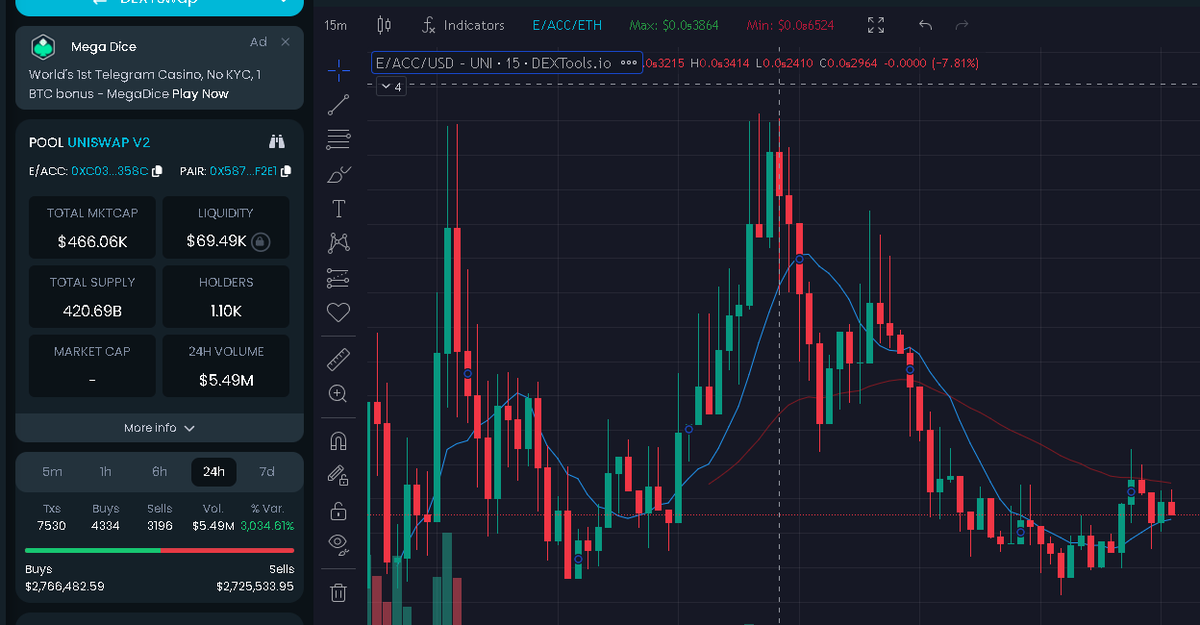Click the Mega Dice logo icon

43,46
